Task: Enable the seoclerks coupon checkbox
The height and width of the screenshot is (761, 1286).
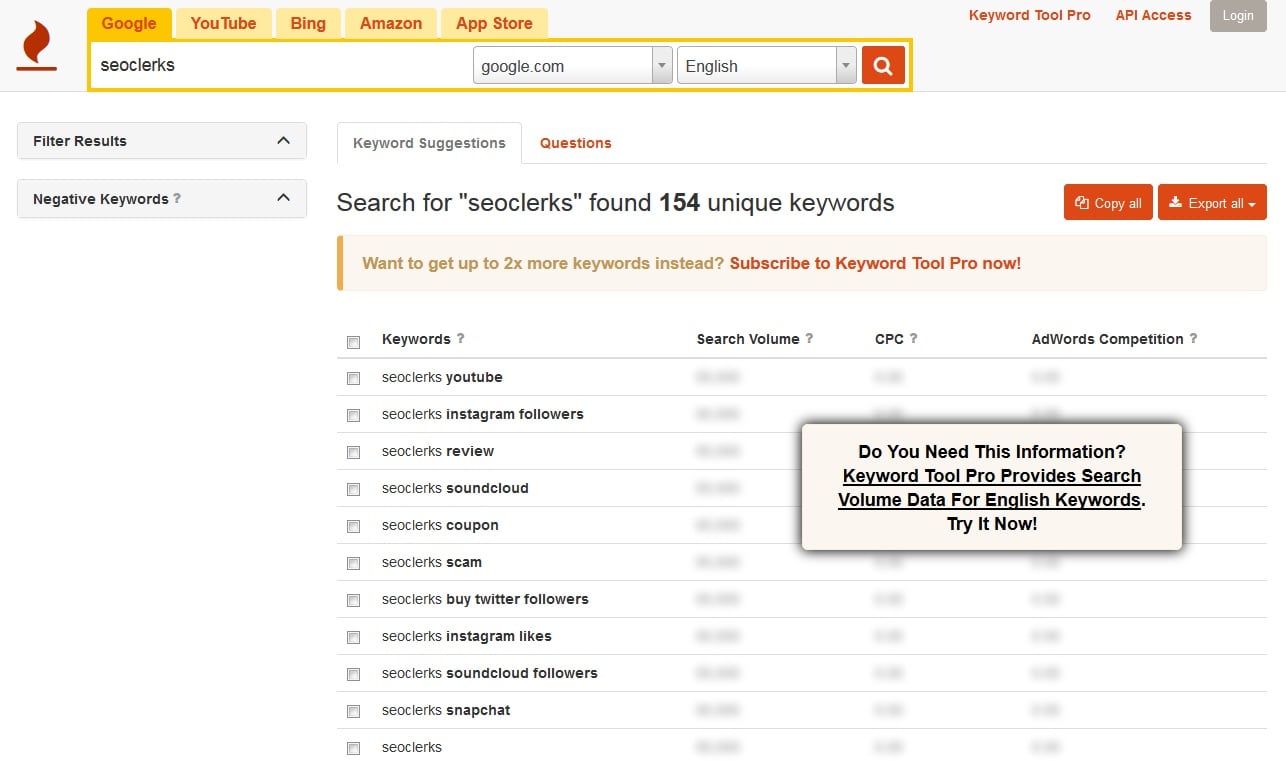Action: tap(353, 526)
